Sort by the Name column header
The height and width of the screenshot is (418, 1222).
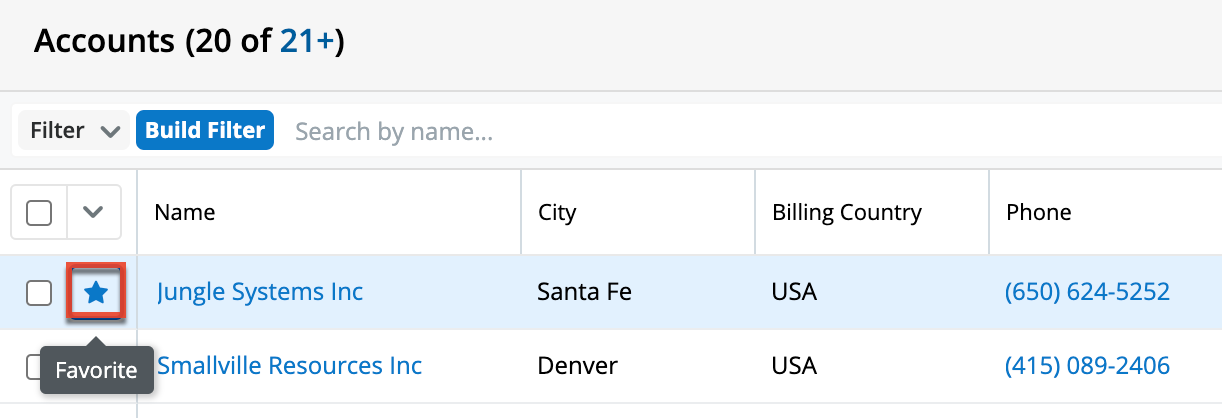tap(185, 212)
